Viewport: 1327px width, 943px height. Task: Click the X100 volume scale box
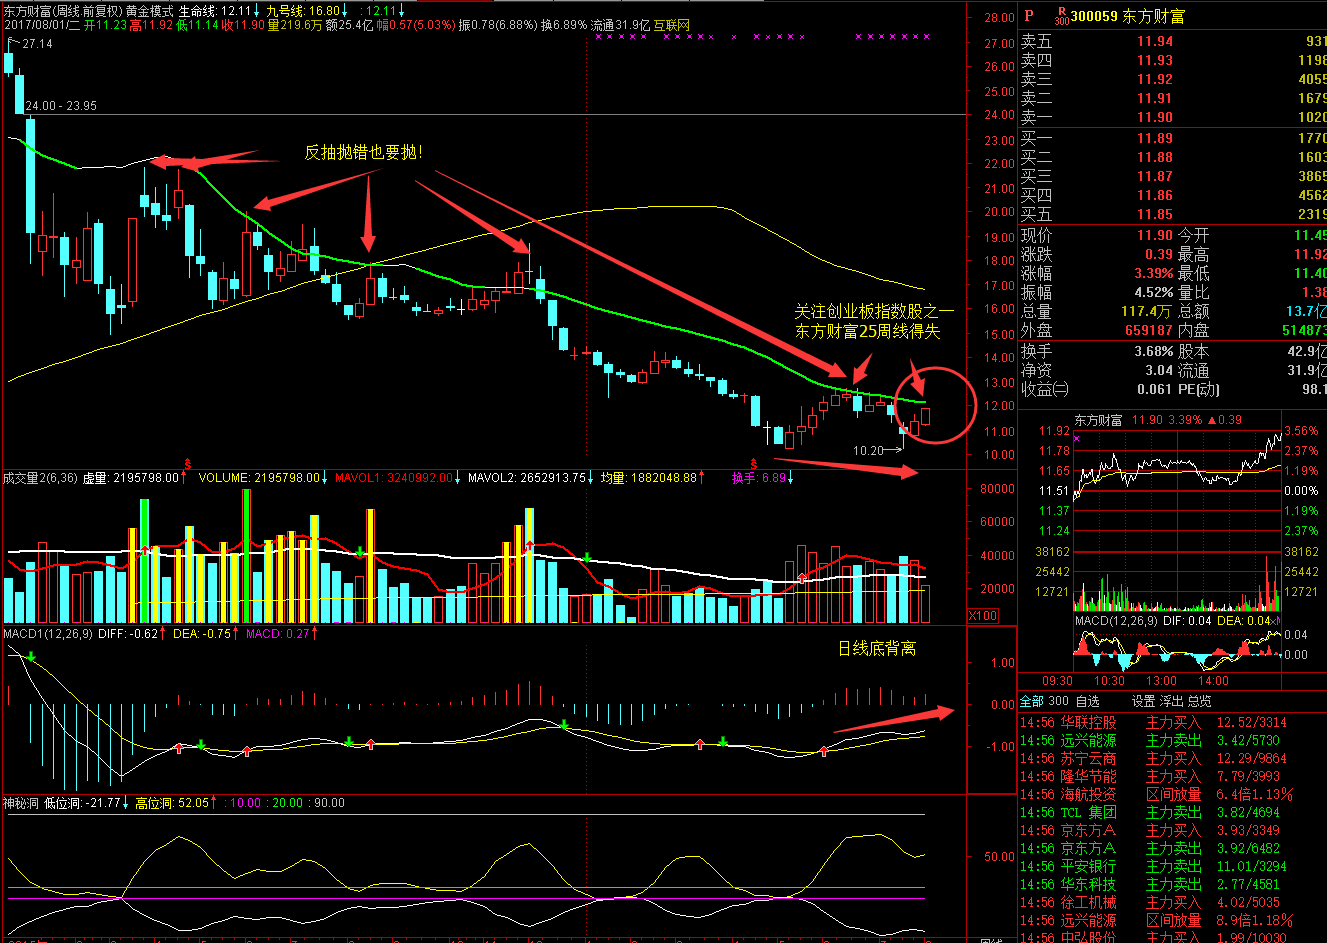pyautogui.click(x=983, y=615)
